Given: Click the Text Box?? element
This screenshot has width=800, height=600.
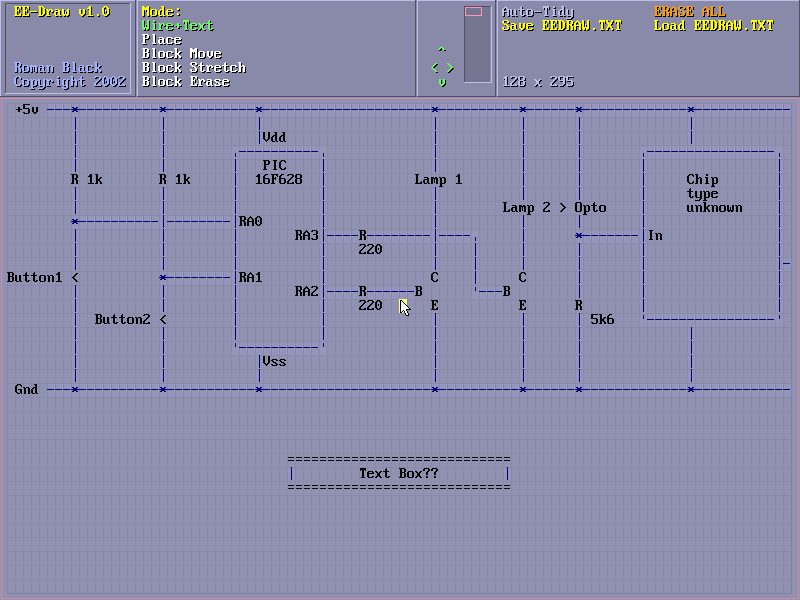Looking at the screenshot, I should coord(398,473).
